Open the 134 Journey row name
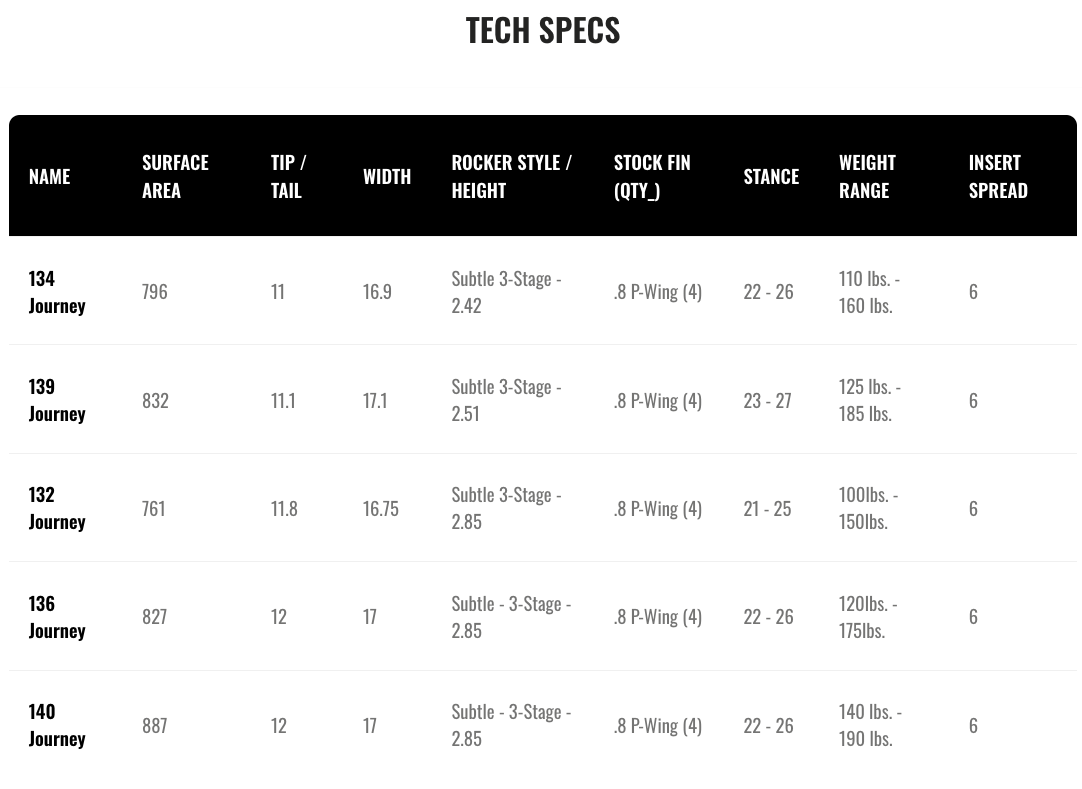Image resolution: width=1082 pixels, height=789 pixels. pos(57,291)
